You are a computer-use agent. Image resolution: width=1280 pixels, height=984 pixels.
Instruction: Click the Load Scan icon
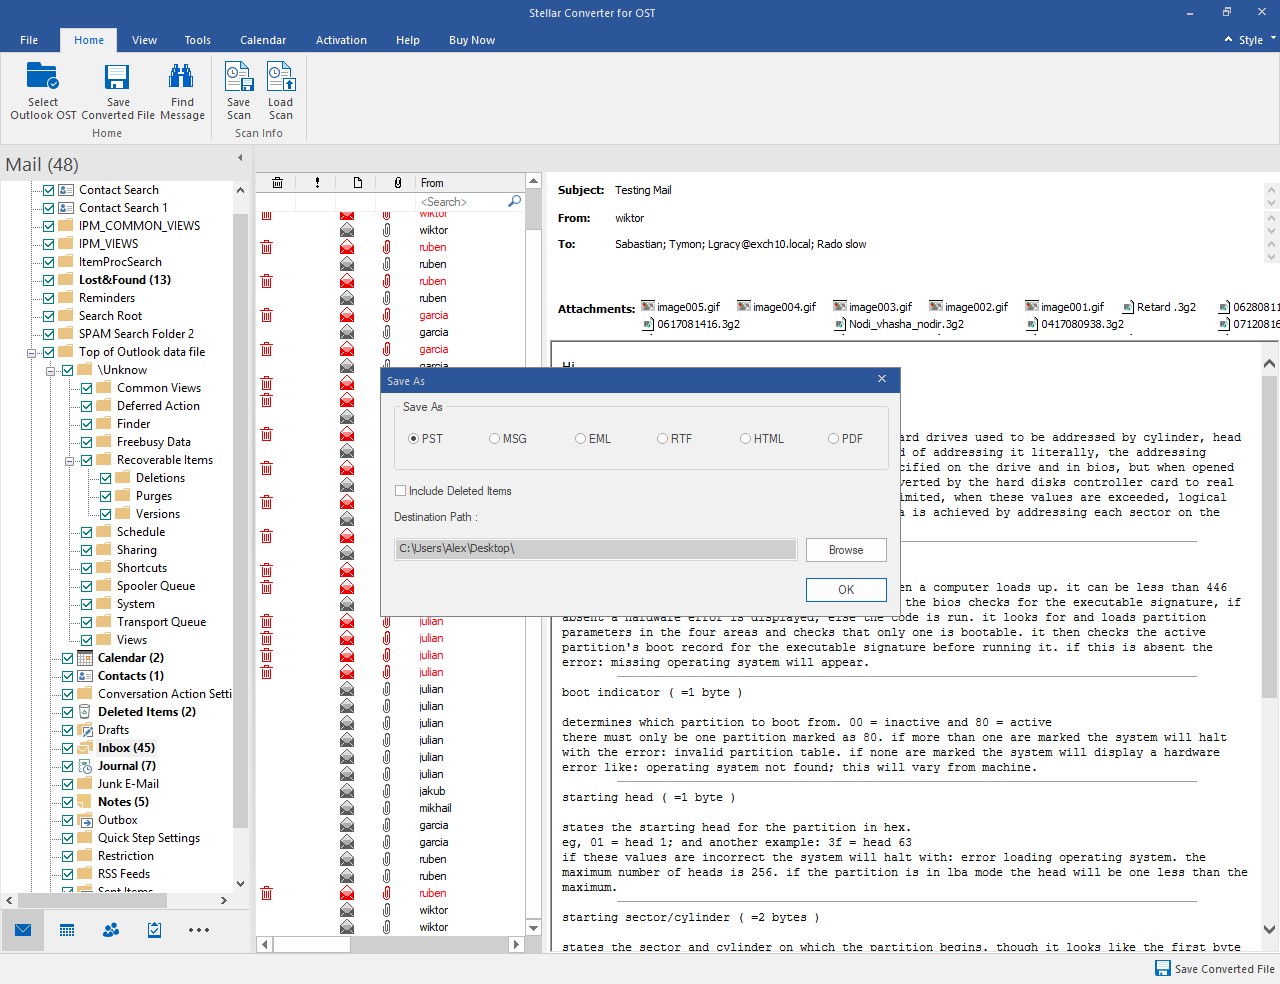tap(281, 78)
